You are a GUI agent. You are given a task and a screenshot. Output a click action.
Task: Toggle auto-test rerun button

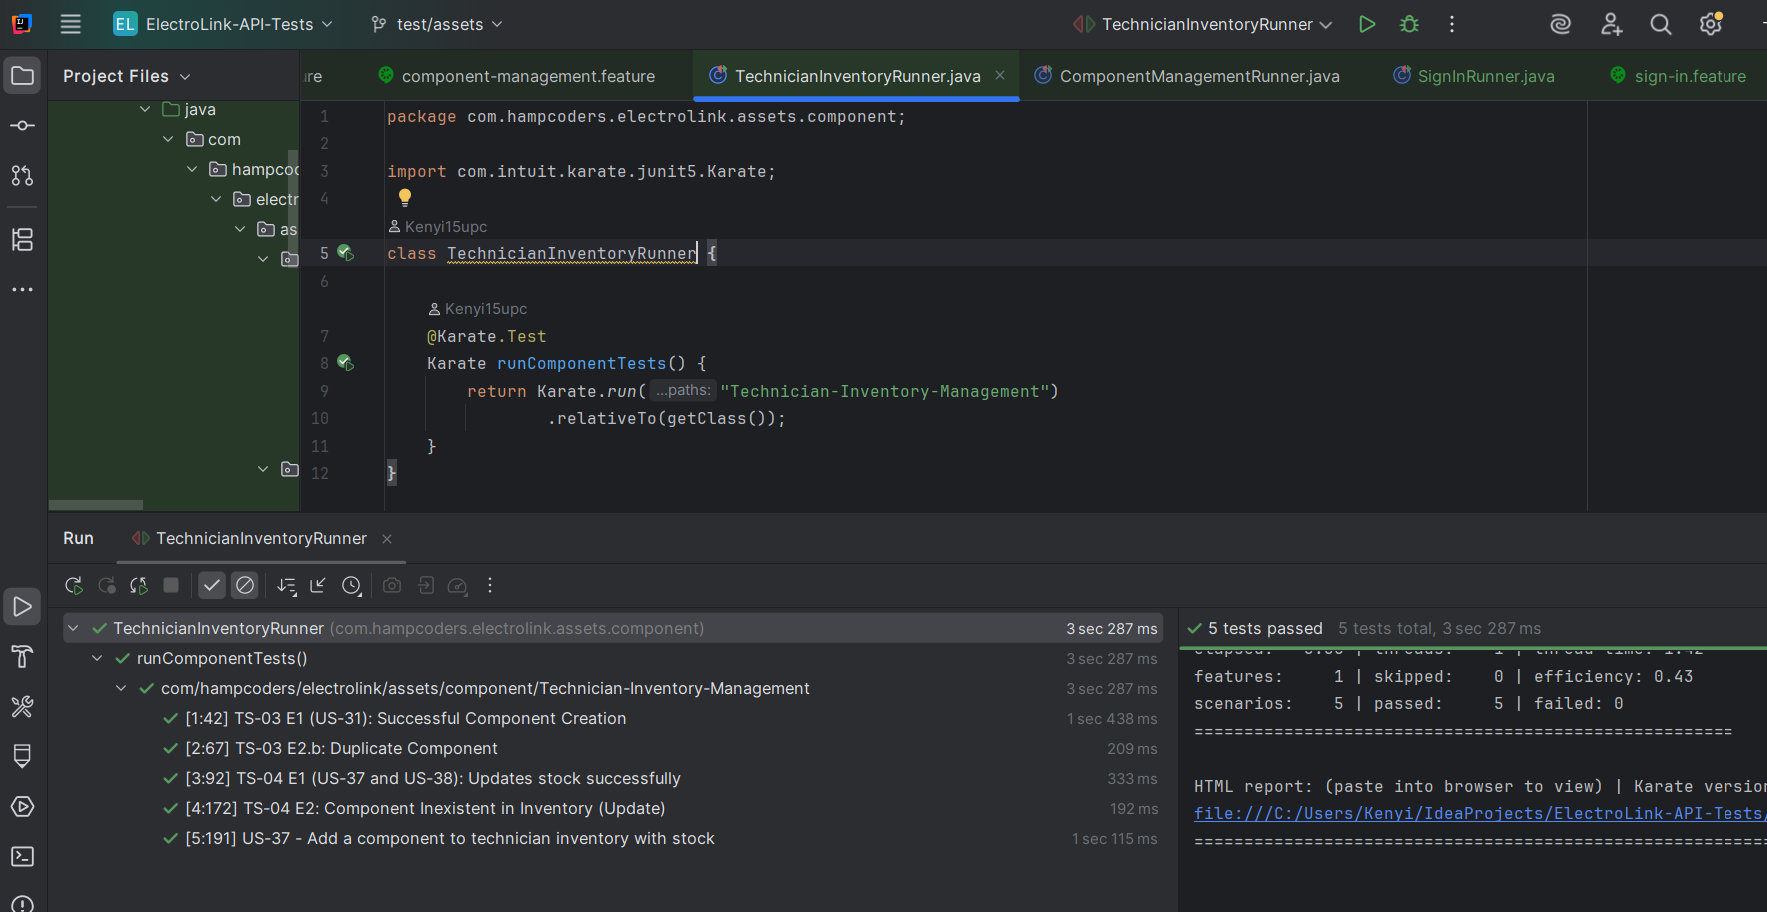point(139,586)
